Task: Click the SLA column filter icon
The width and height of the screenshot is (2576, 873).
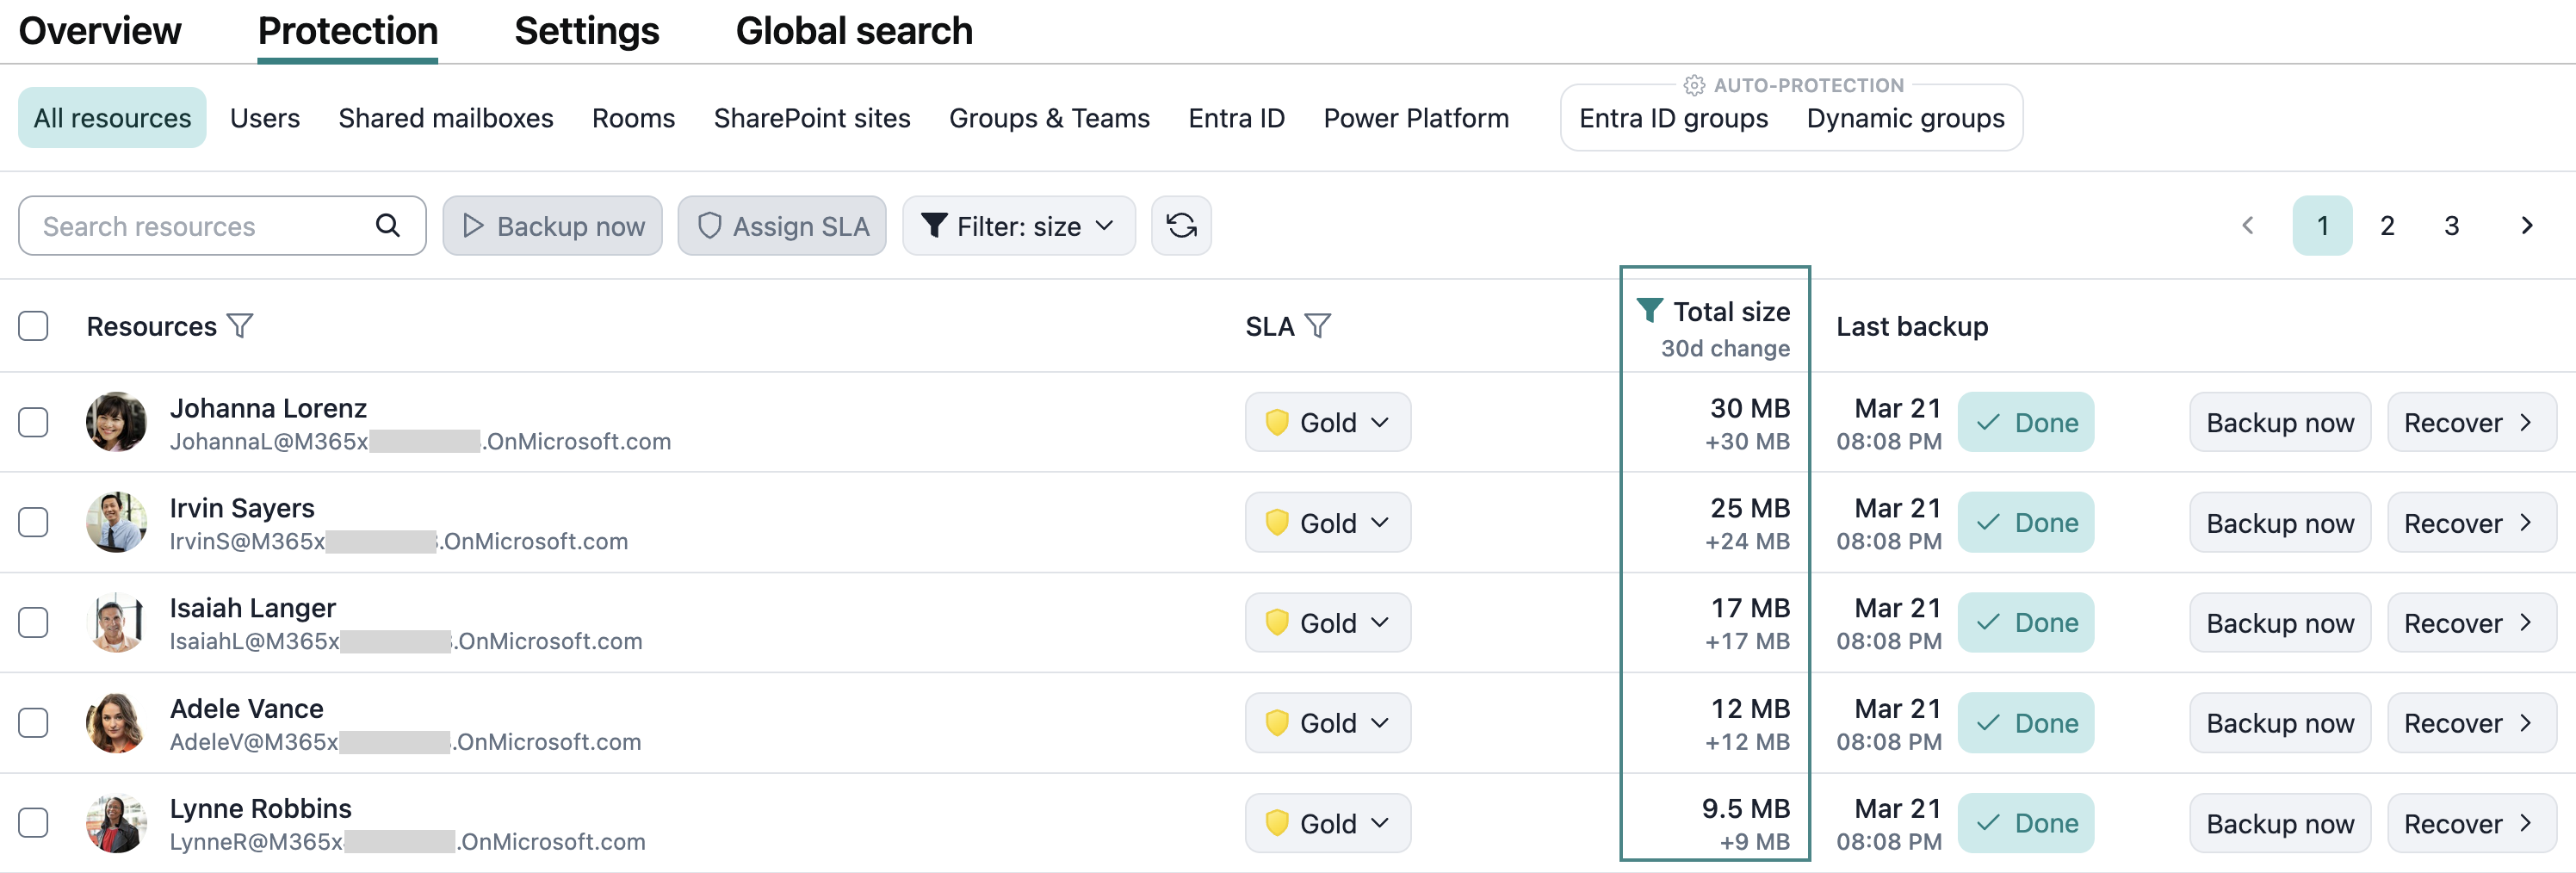Action: coord(1318,326)
